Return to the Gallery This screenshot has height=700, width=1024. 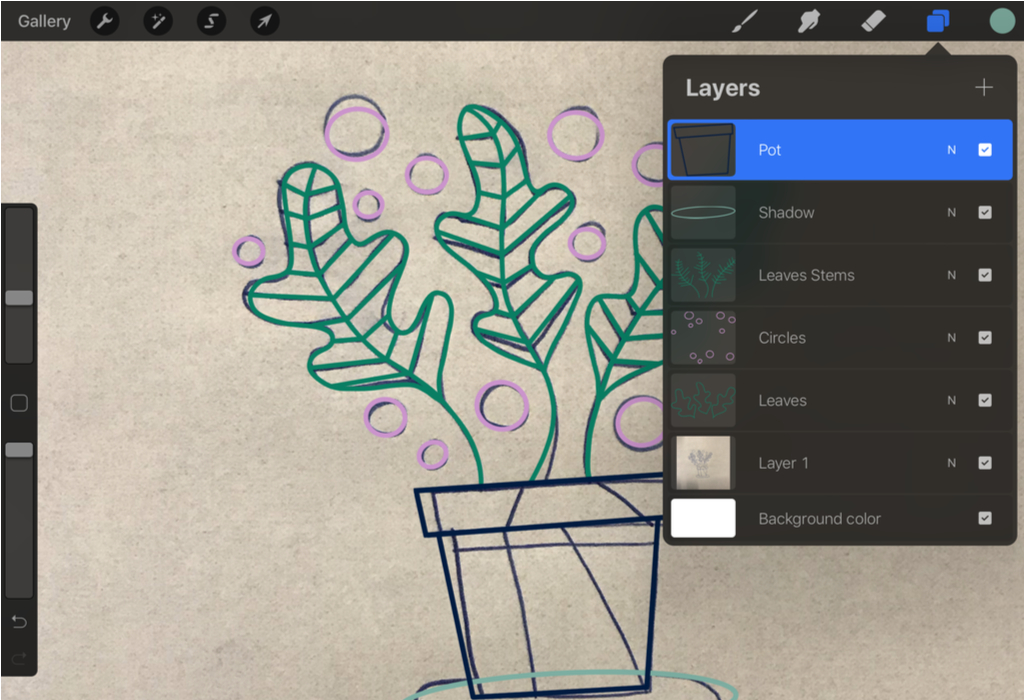click(43, 21)
